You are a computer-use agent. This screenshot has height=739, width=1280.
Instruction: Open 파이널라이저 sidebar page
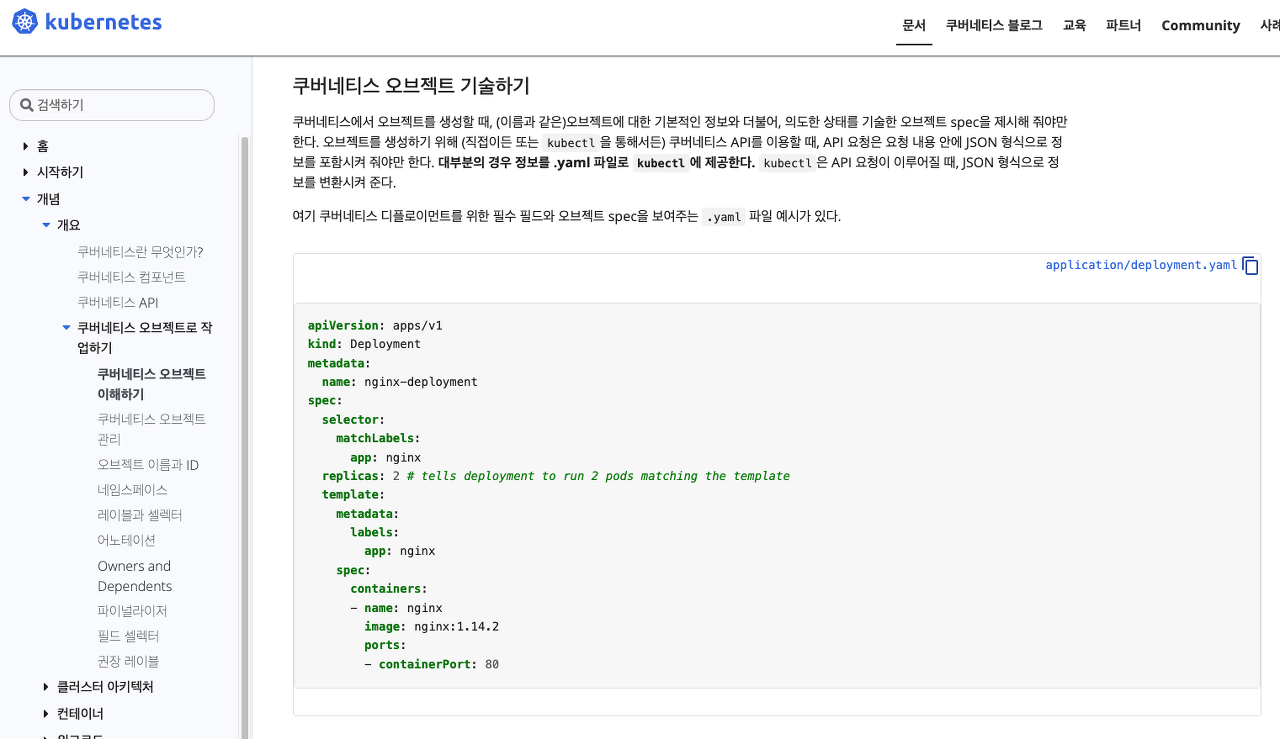coord(132,610)
